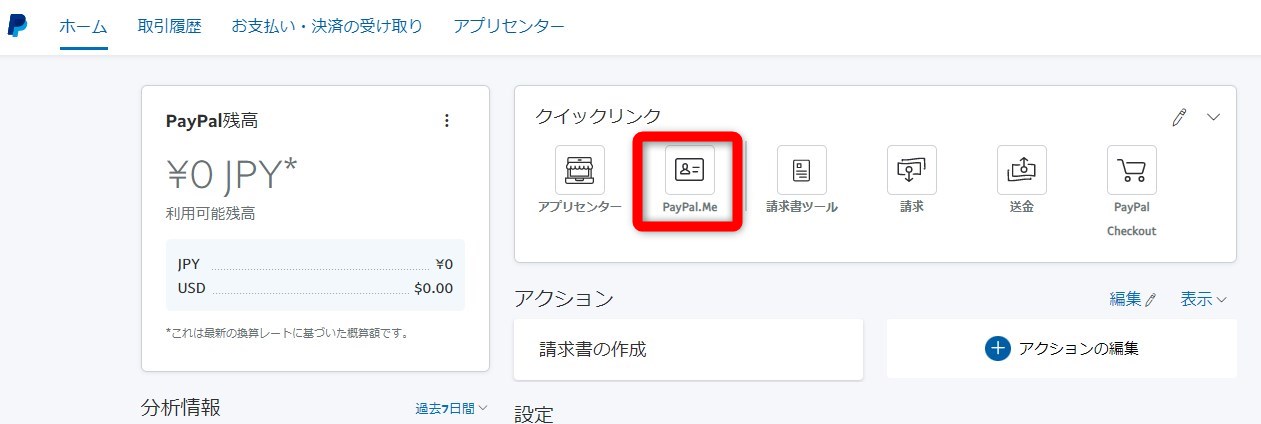Click the ¥0 JPY* balance amount
Viewport: 1261px width, 424px height.
[232, 175]
